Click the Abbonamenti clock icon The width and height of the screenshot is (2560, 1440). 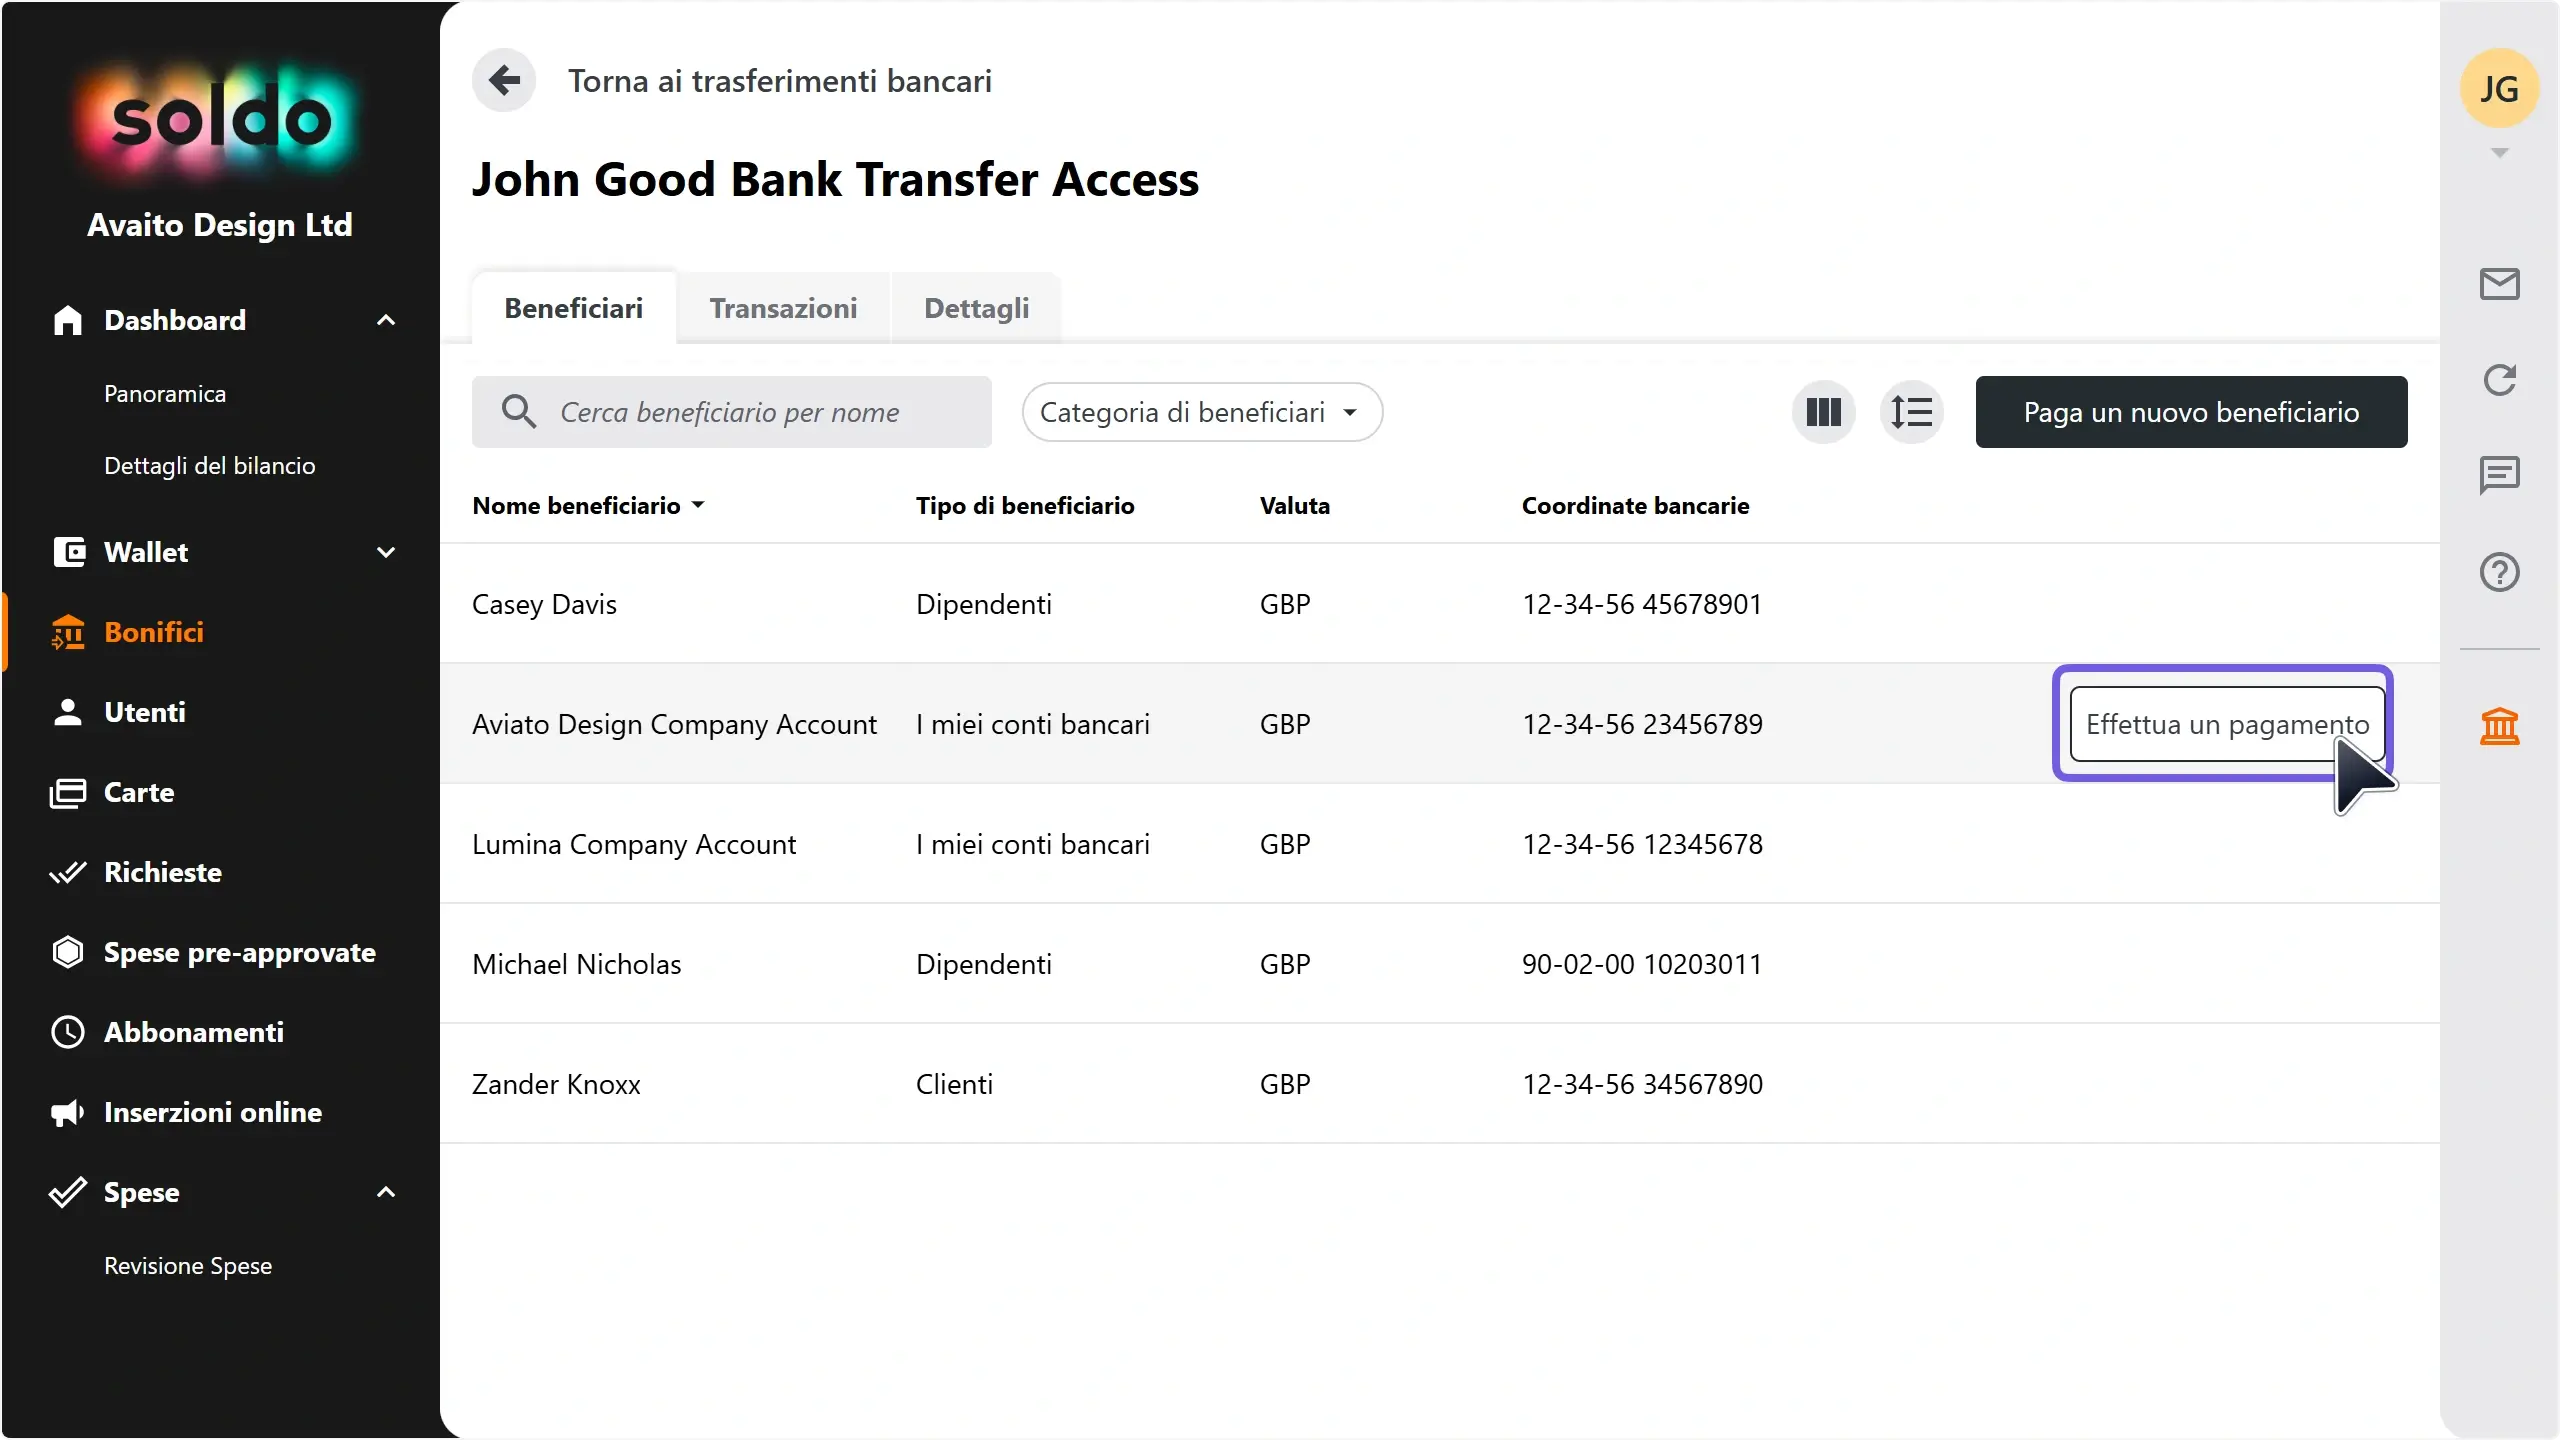pos(68,1032)
